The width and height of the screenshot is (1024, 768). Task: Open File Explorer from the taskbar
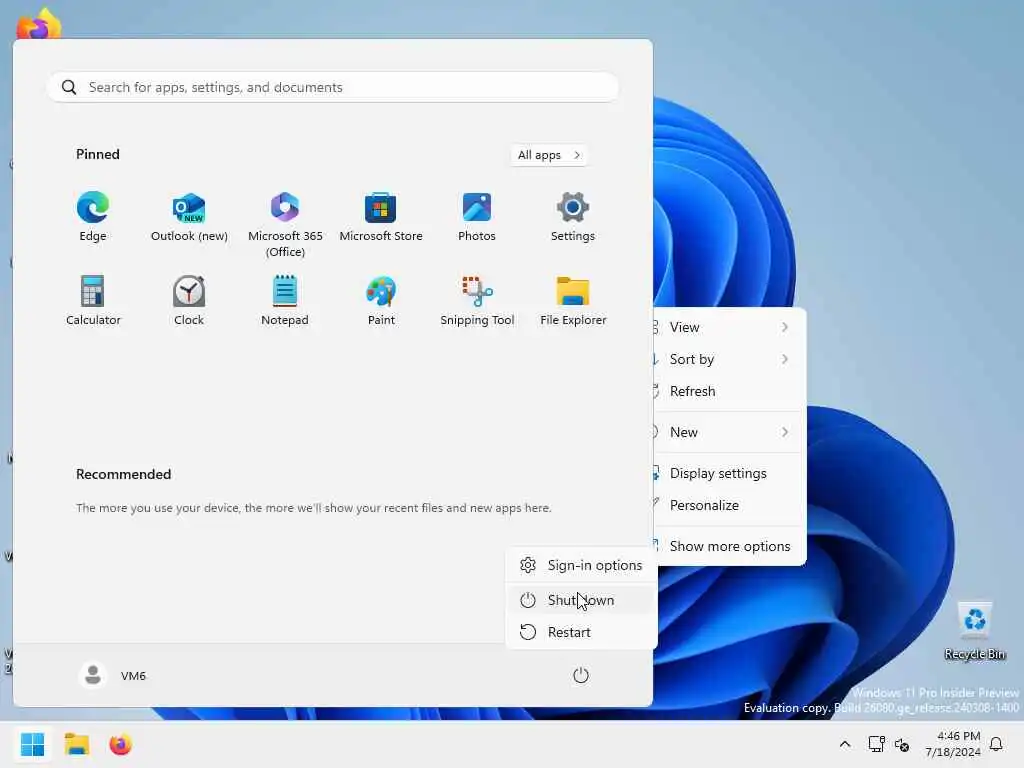pos(76,744)
